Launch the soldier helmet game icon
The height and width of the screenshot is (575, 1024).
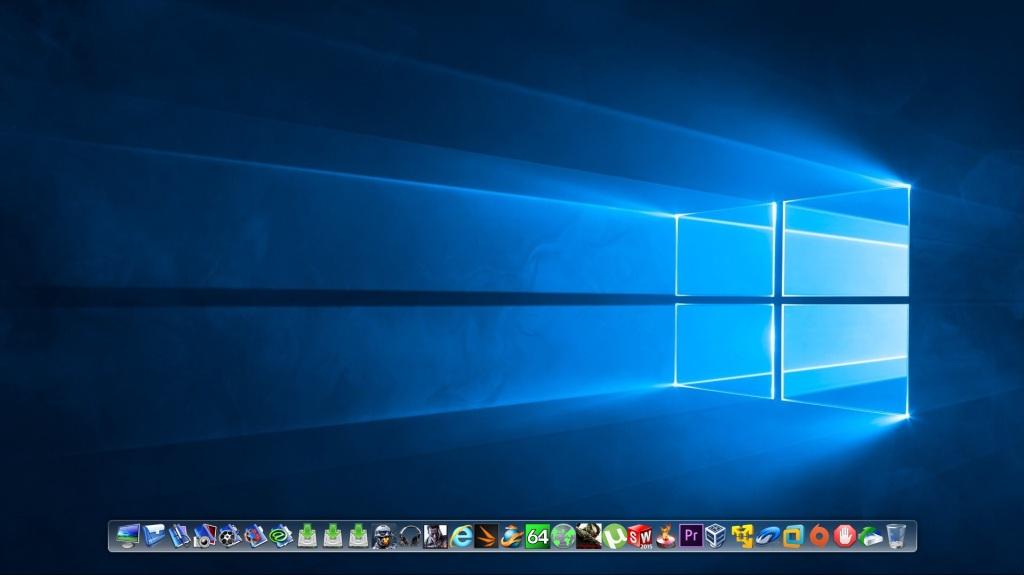384,536
